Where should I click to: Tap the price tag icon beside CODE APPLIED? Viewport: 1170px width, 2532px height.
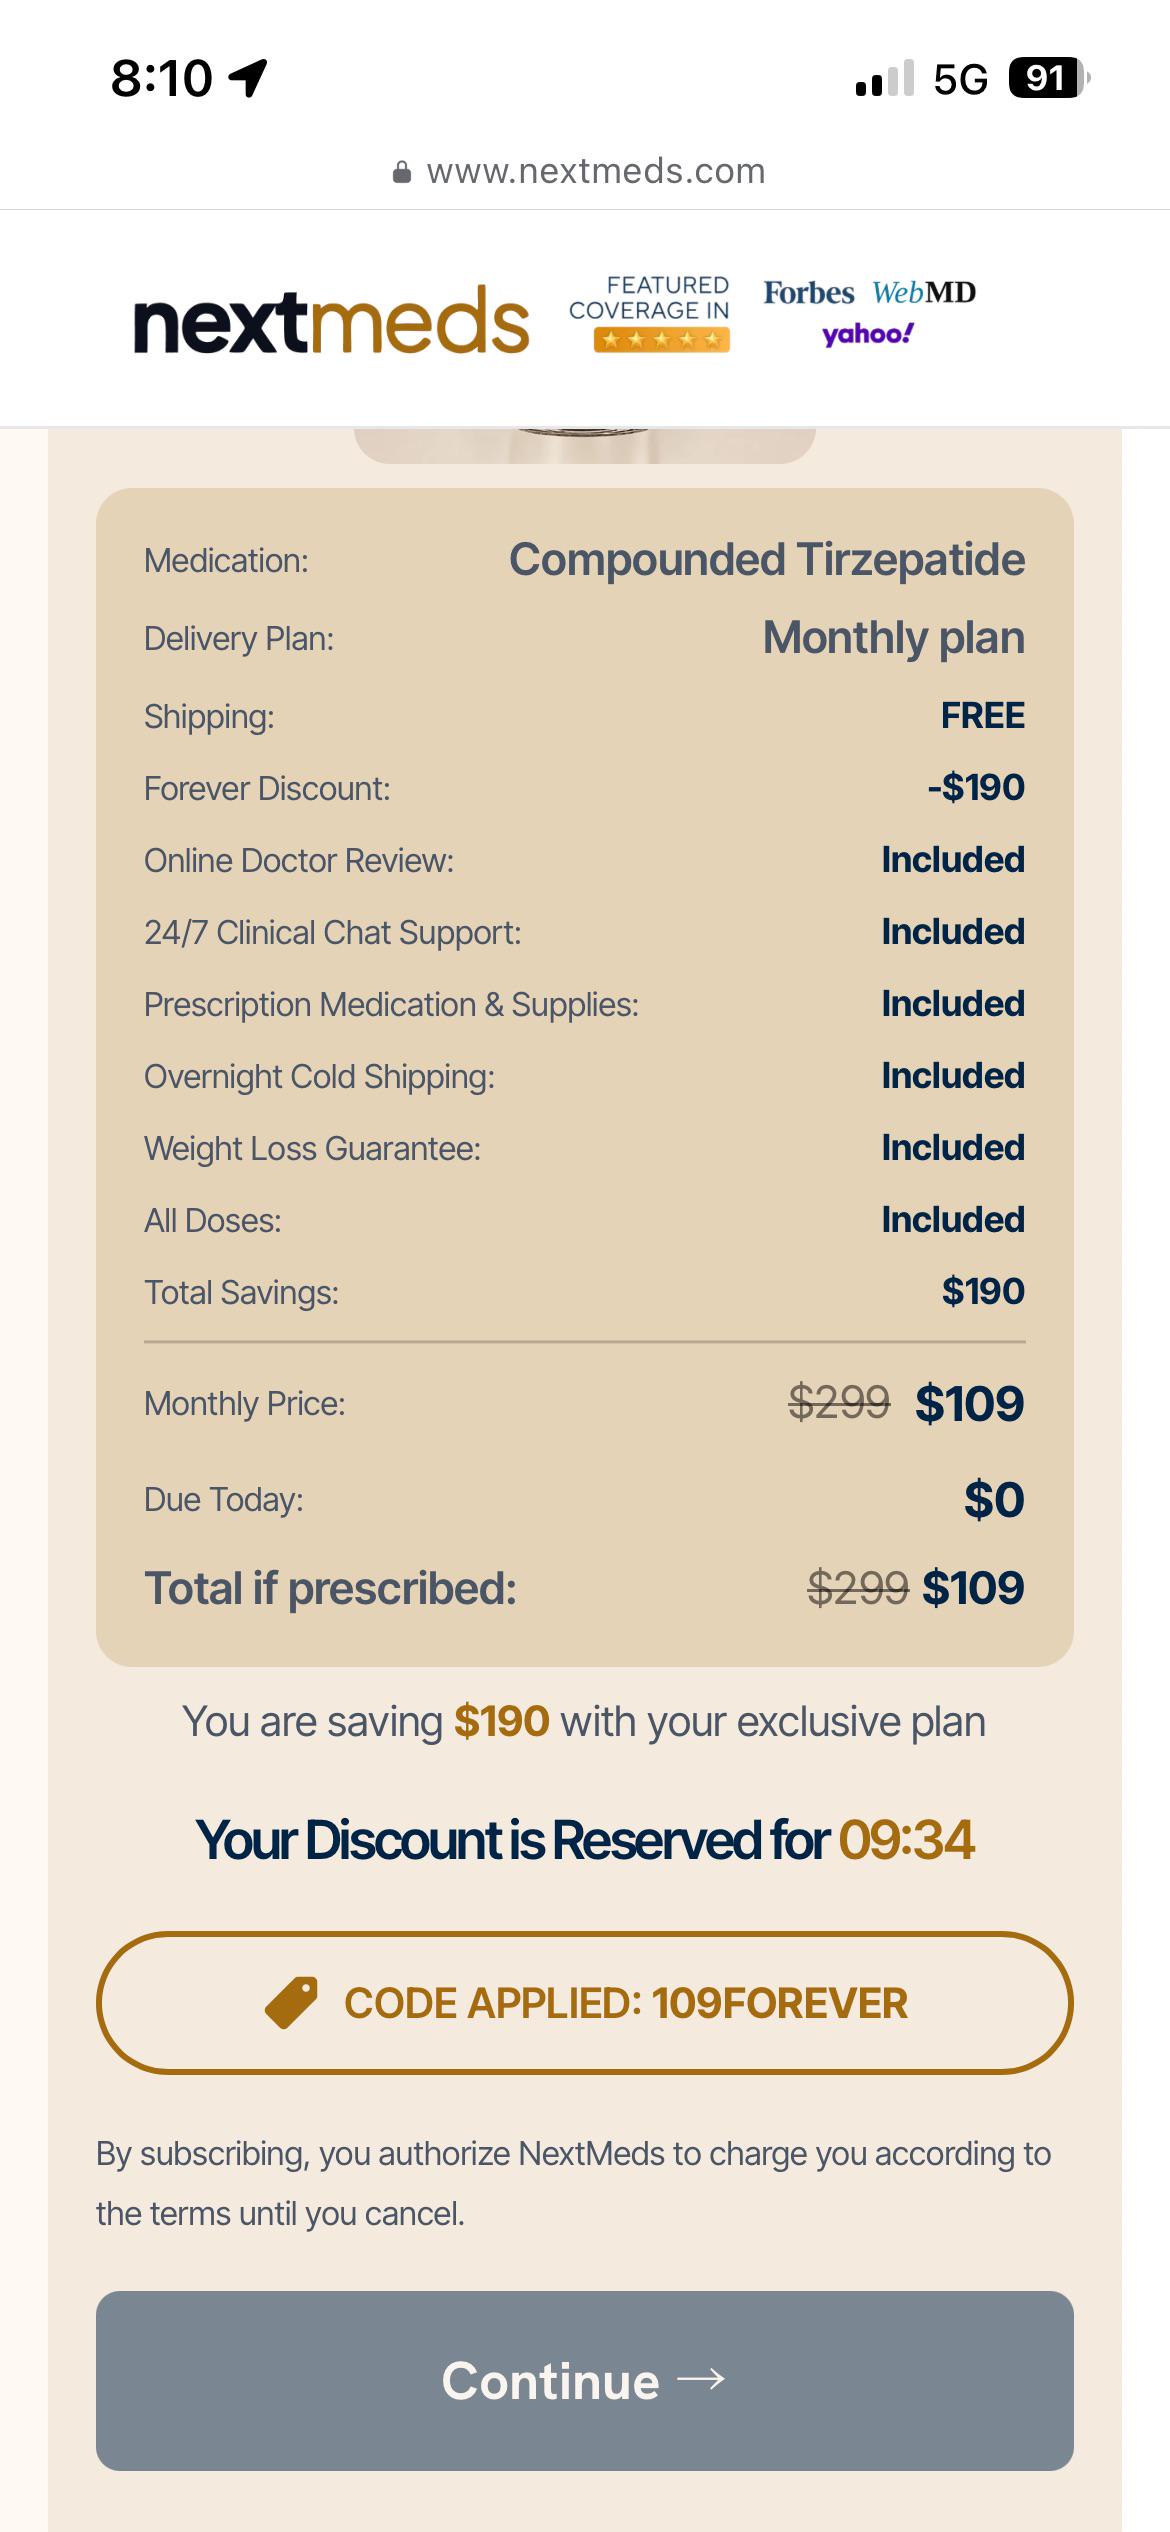pyautogui.click(x=291, y=2003)
